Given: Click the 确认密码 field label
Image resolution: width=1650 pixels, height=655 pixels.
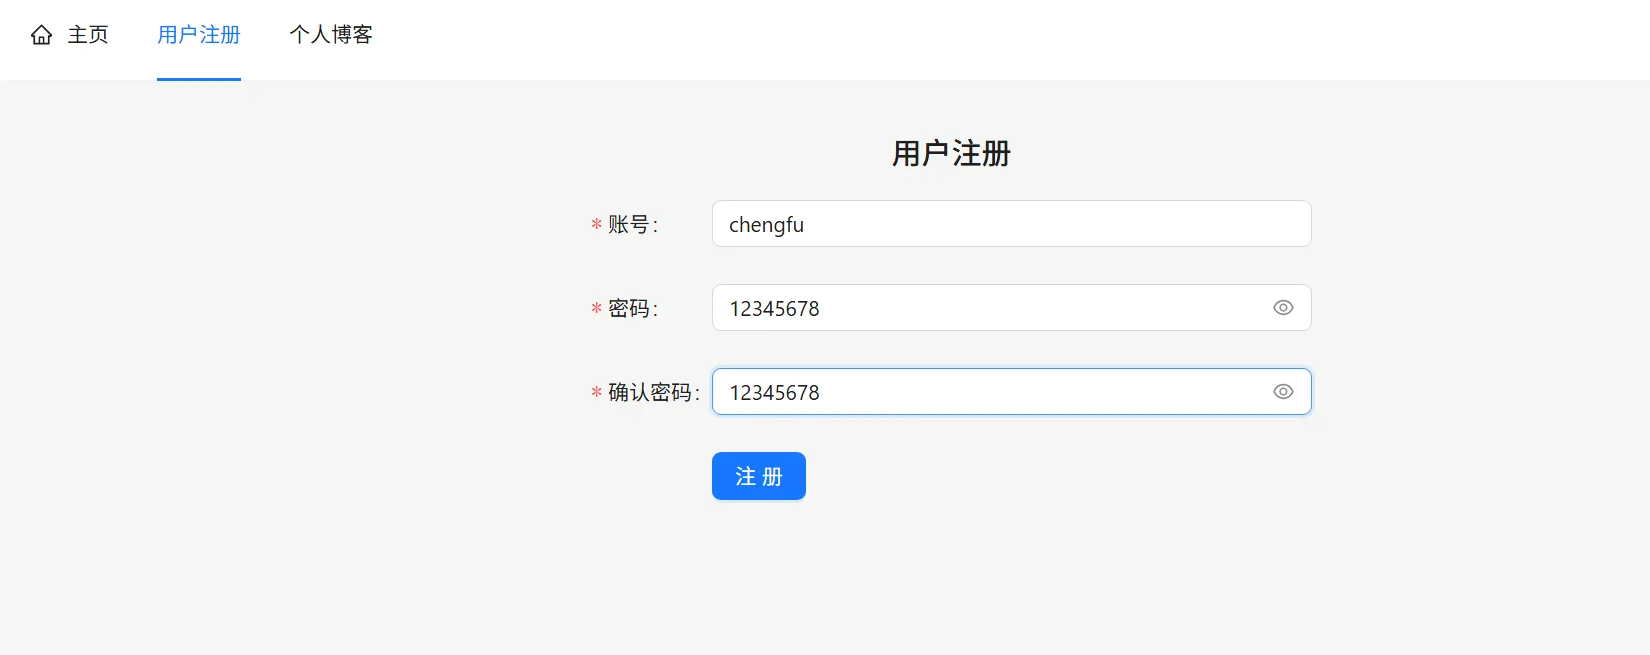Looking at the screenshot, I should click(x=653, y=393).
